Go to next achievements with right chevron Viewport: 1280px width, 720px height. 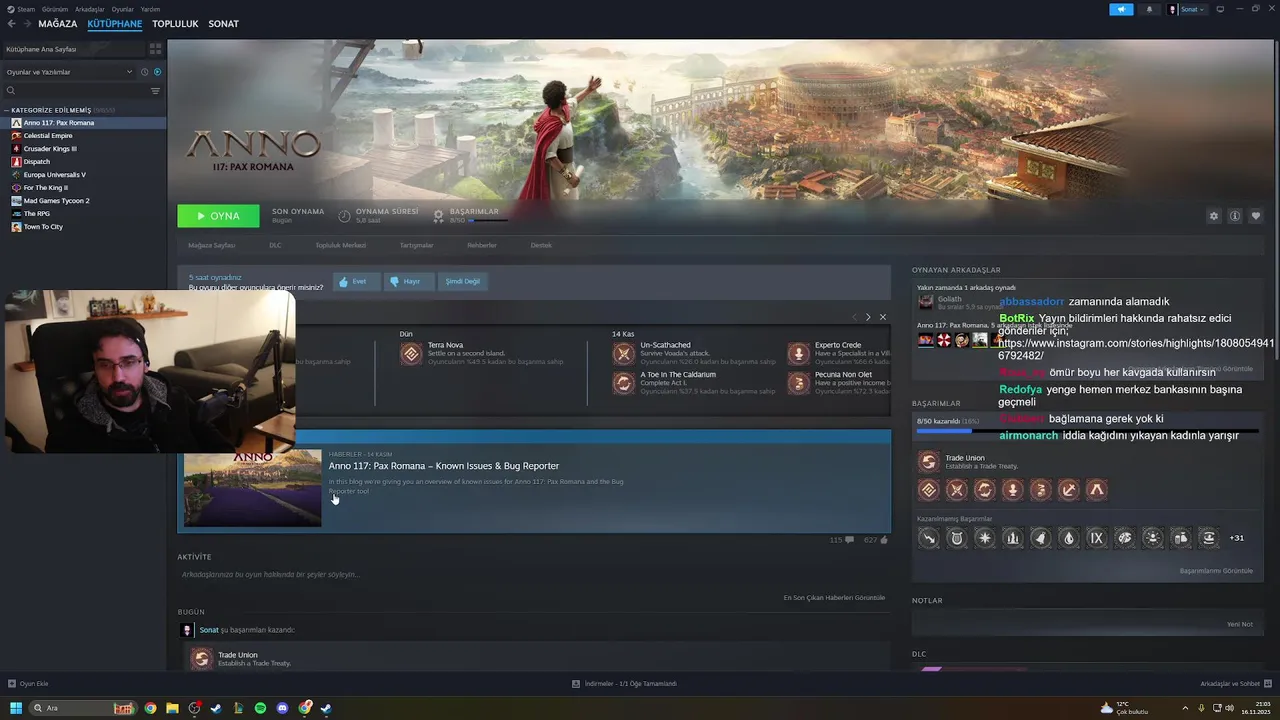(868, 317)
